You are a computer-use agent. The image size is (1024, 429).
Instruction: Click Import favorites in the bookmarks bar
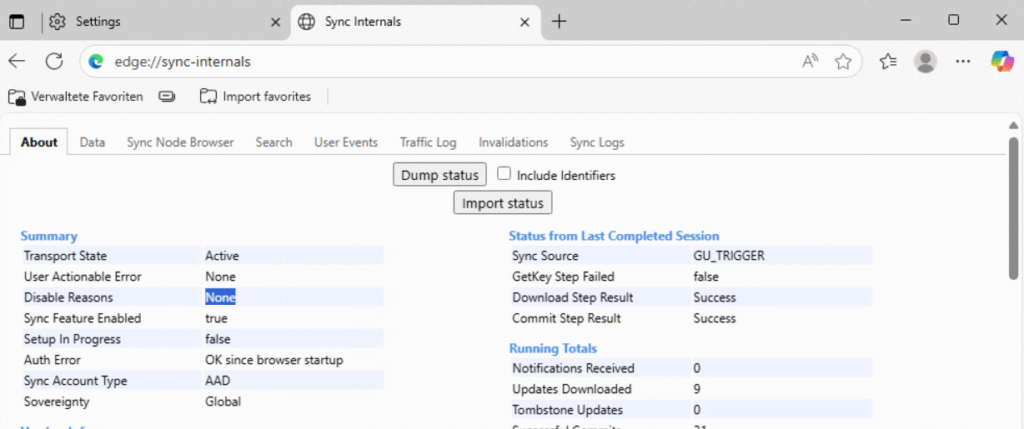256,97
